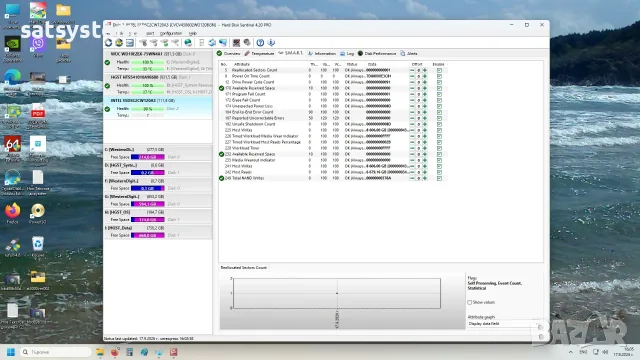Toggle Enable checkbox for End-to-End Error Count

439,112
